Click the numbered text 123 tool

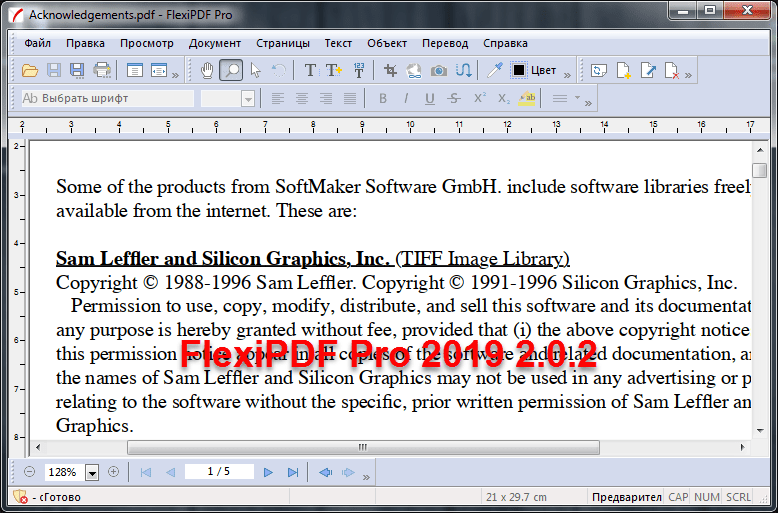359,70
